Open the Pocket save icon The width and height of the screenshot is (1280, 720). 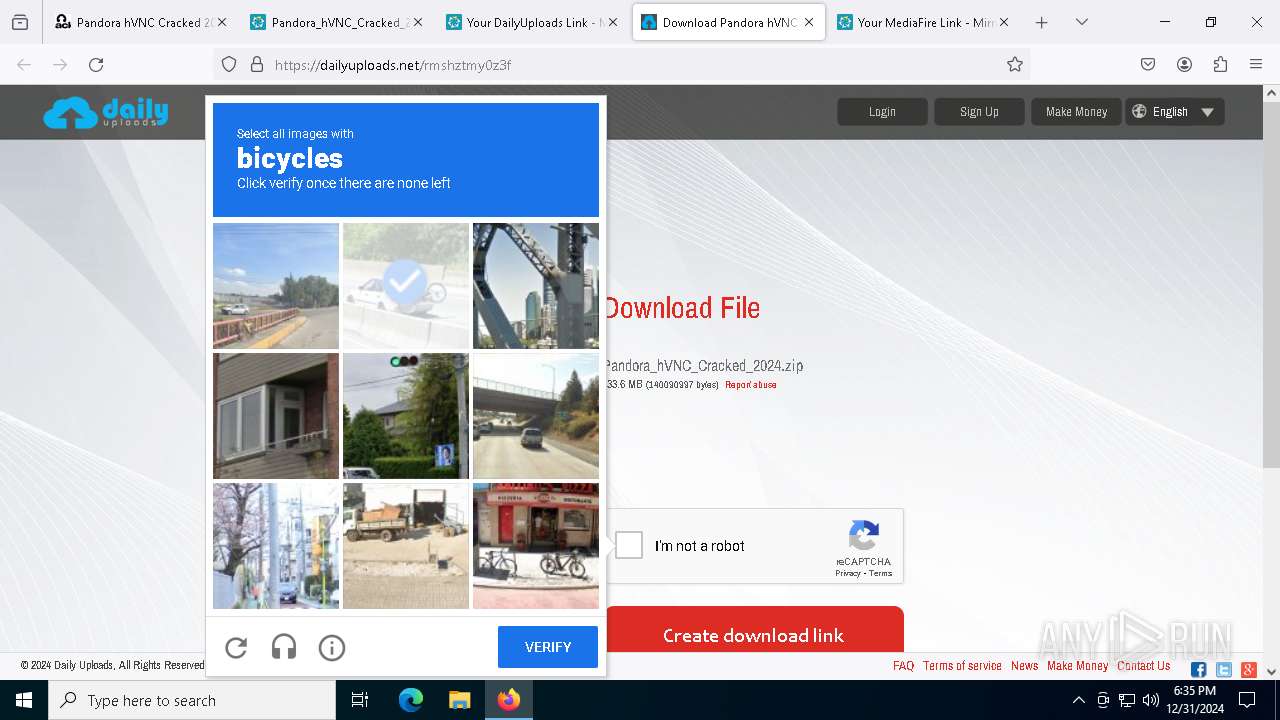pos(1148,64)
